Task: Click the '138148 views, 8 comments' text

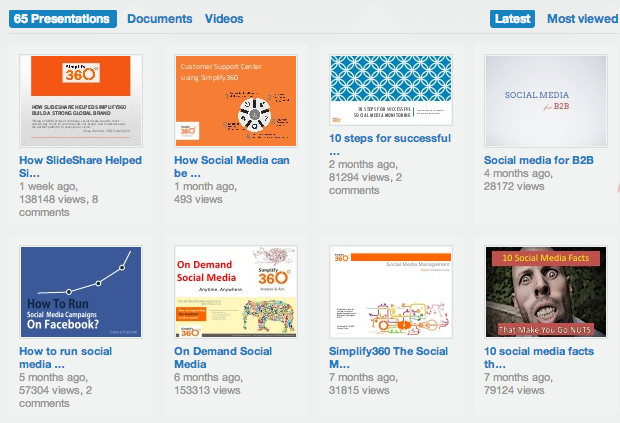Action: coord(59,206)
